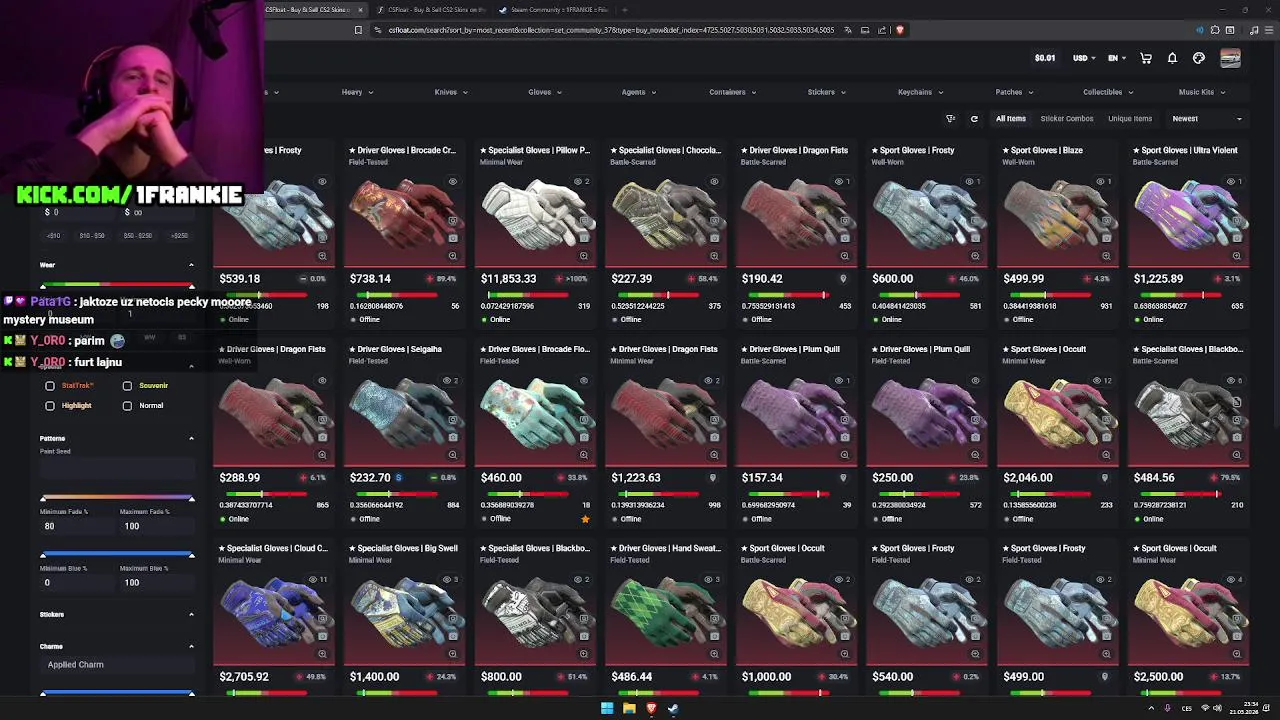Screen dimensions: 1280x720
Task: Click the Maximum Blue % field
Action: [155, 582]
